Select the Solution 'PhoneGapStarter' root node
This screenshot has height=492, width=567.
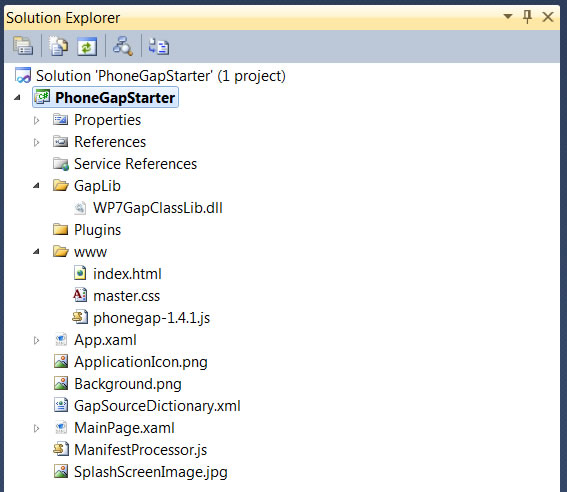[161, 76]
